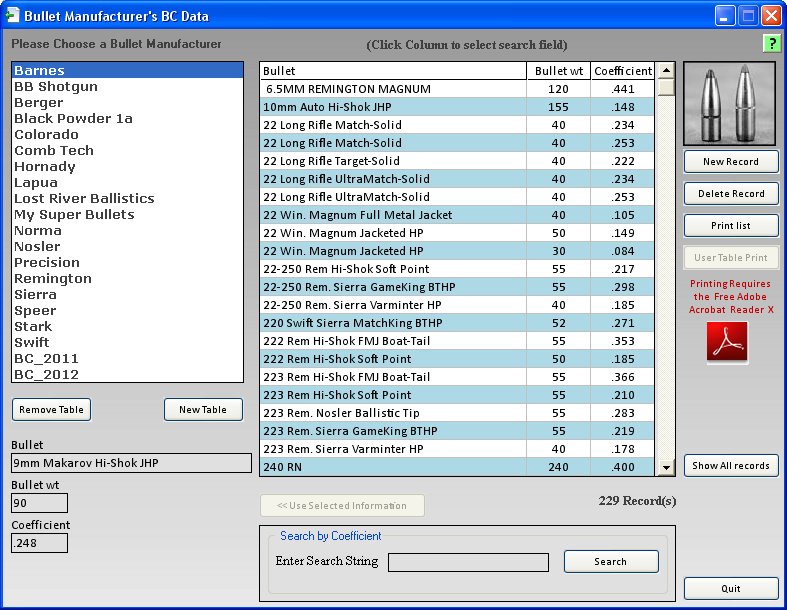The width and height of the screenshot is (787, 610).
Task: Click the Bullet wt field showing 90
Action: tap(39, 503)
